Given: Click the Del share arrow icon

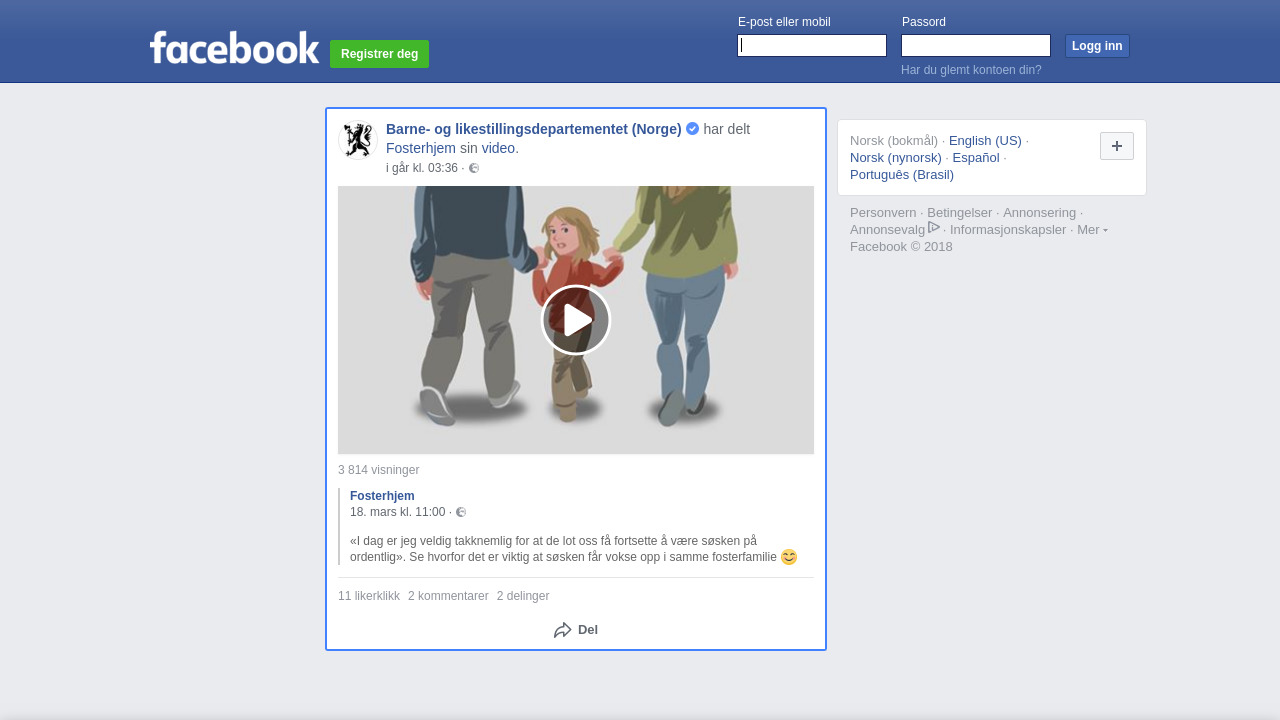Looking at the screenshot, I should coord(563,630).
